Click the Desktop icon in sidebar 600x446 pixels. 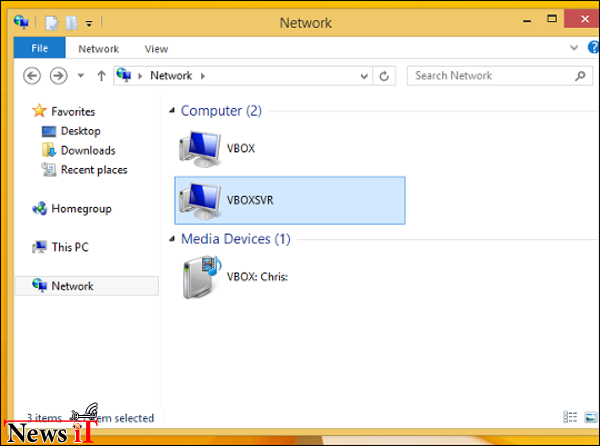tap(49, 131)
